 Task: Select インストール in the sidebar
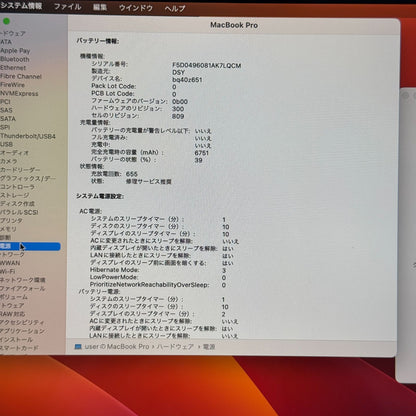17,340
